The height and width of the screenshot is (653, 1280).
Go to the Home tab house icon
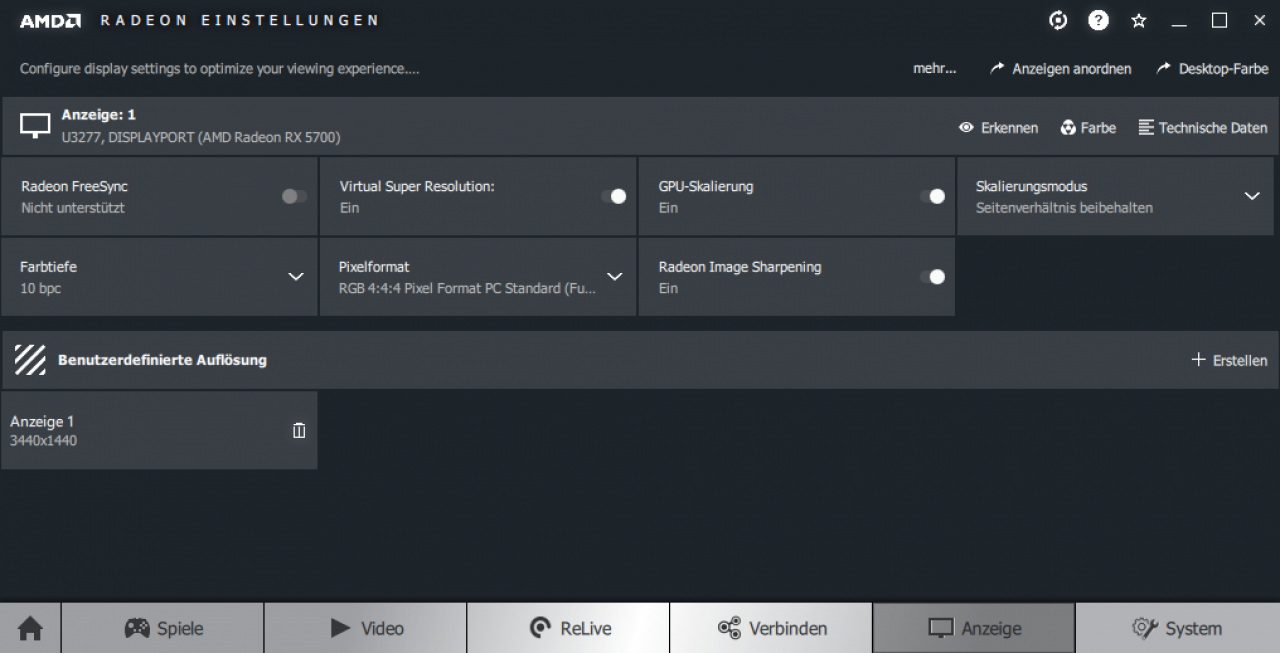pyautogui.click(x=31, y=628)
